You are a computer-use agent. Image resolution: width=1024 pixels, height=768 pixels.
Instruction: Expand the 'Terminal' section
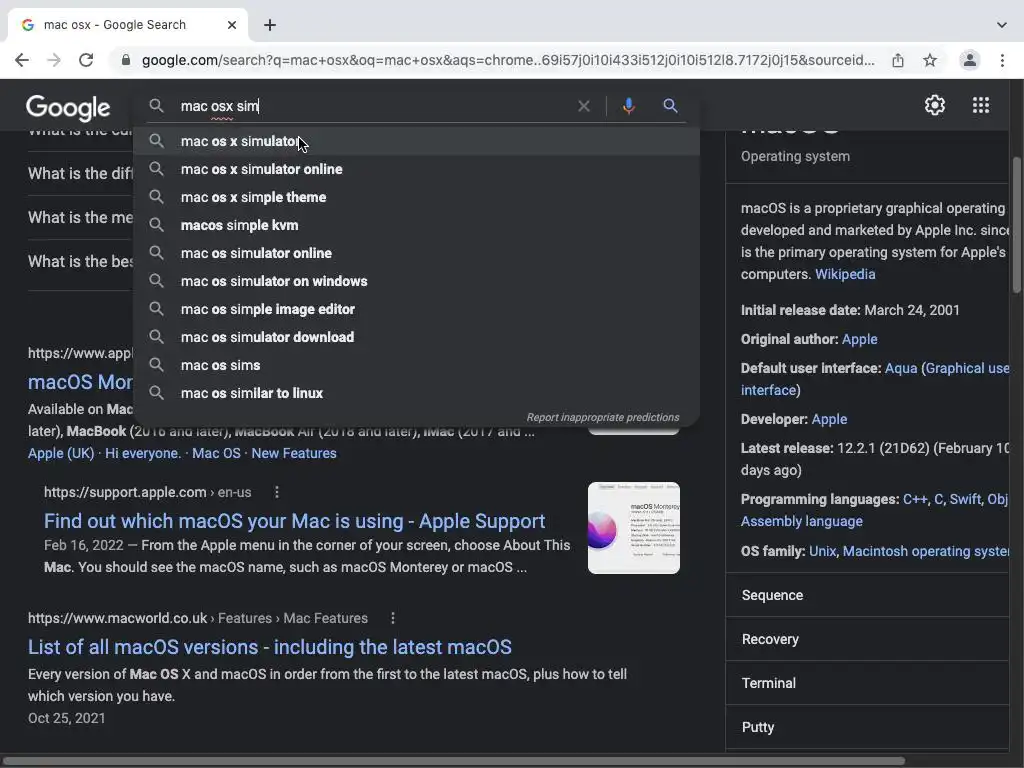(x=867, y=683)
